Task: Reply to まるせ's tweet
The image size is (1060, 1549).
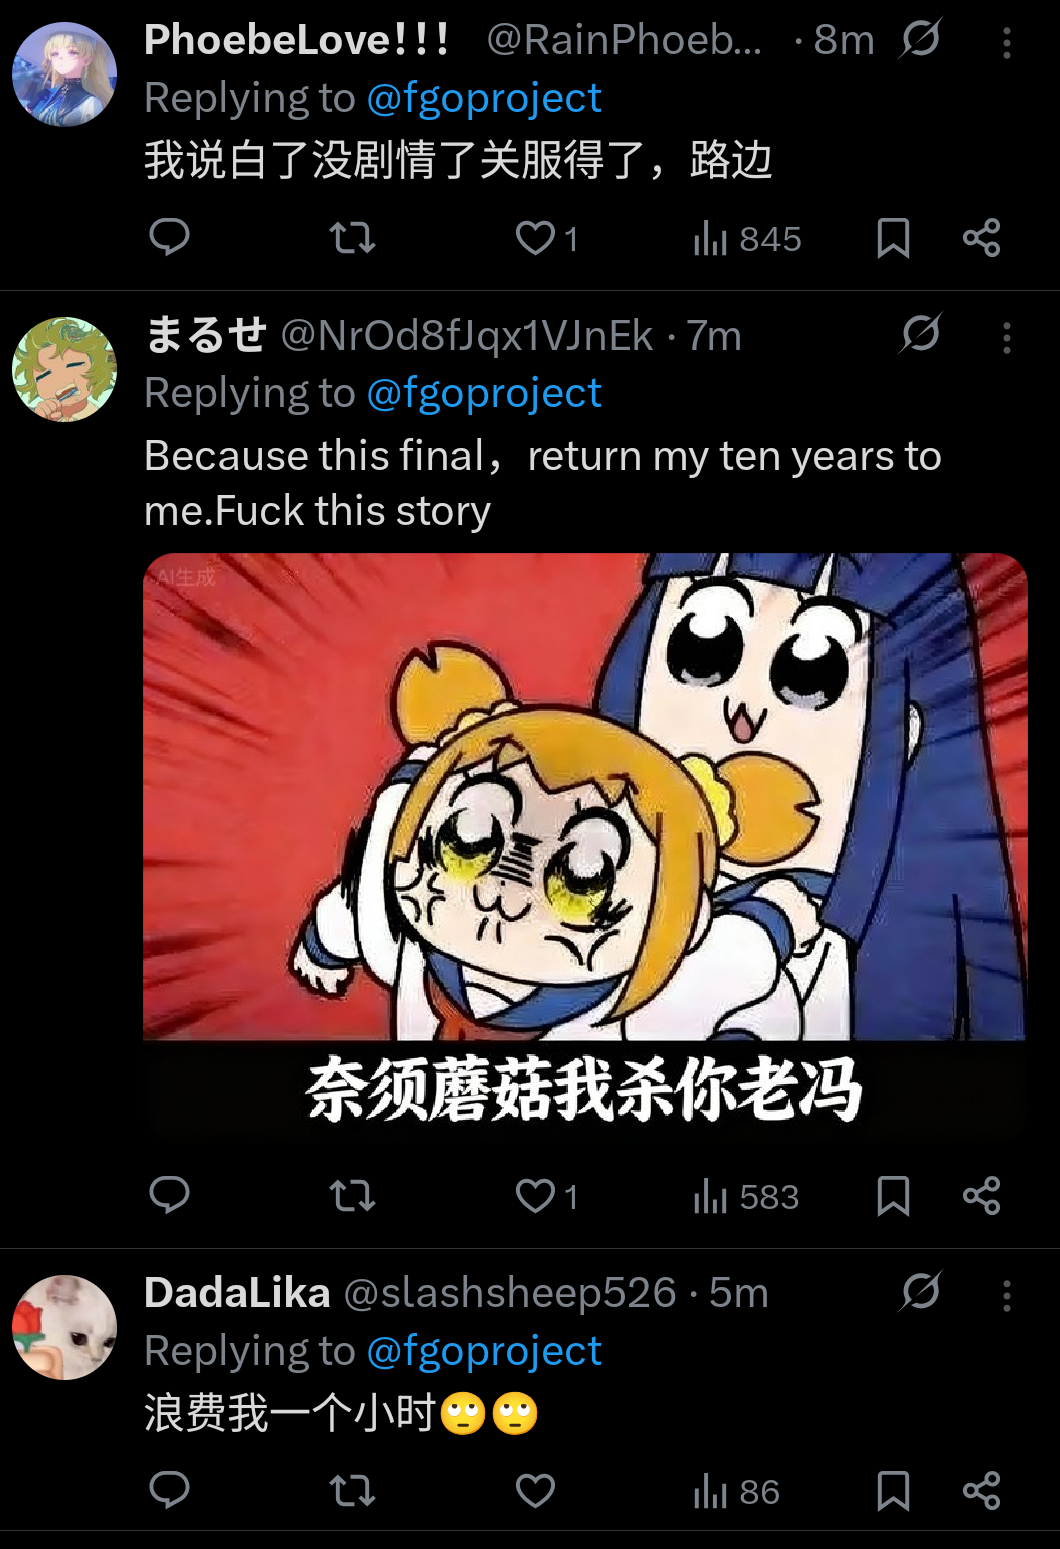Action: coord(169,1195)
